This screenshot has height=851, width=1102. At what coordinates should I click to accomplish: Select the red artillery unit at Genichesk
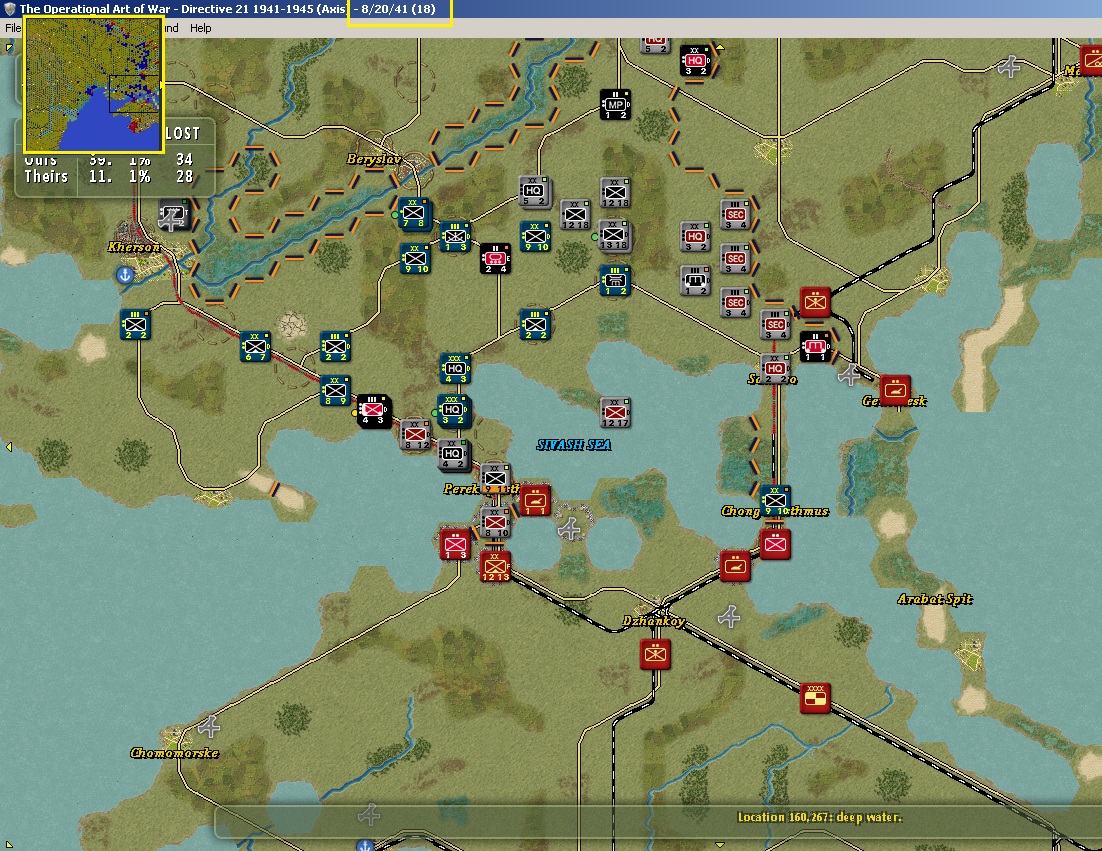coord(895,389)
